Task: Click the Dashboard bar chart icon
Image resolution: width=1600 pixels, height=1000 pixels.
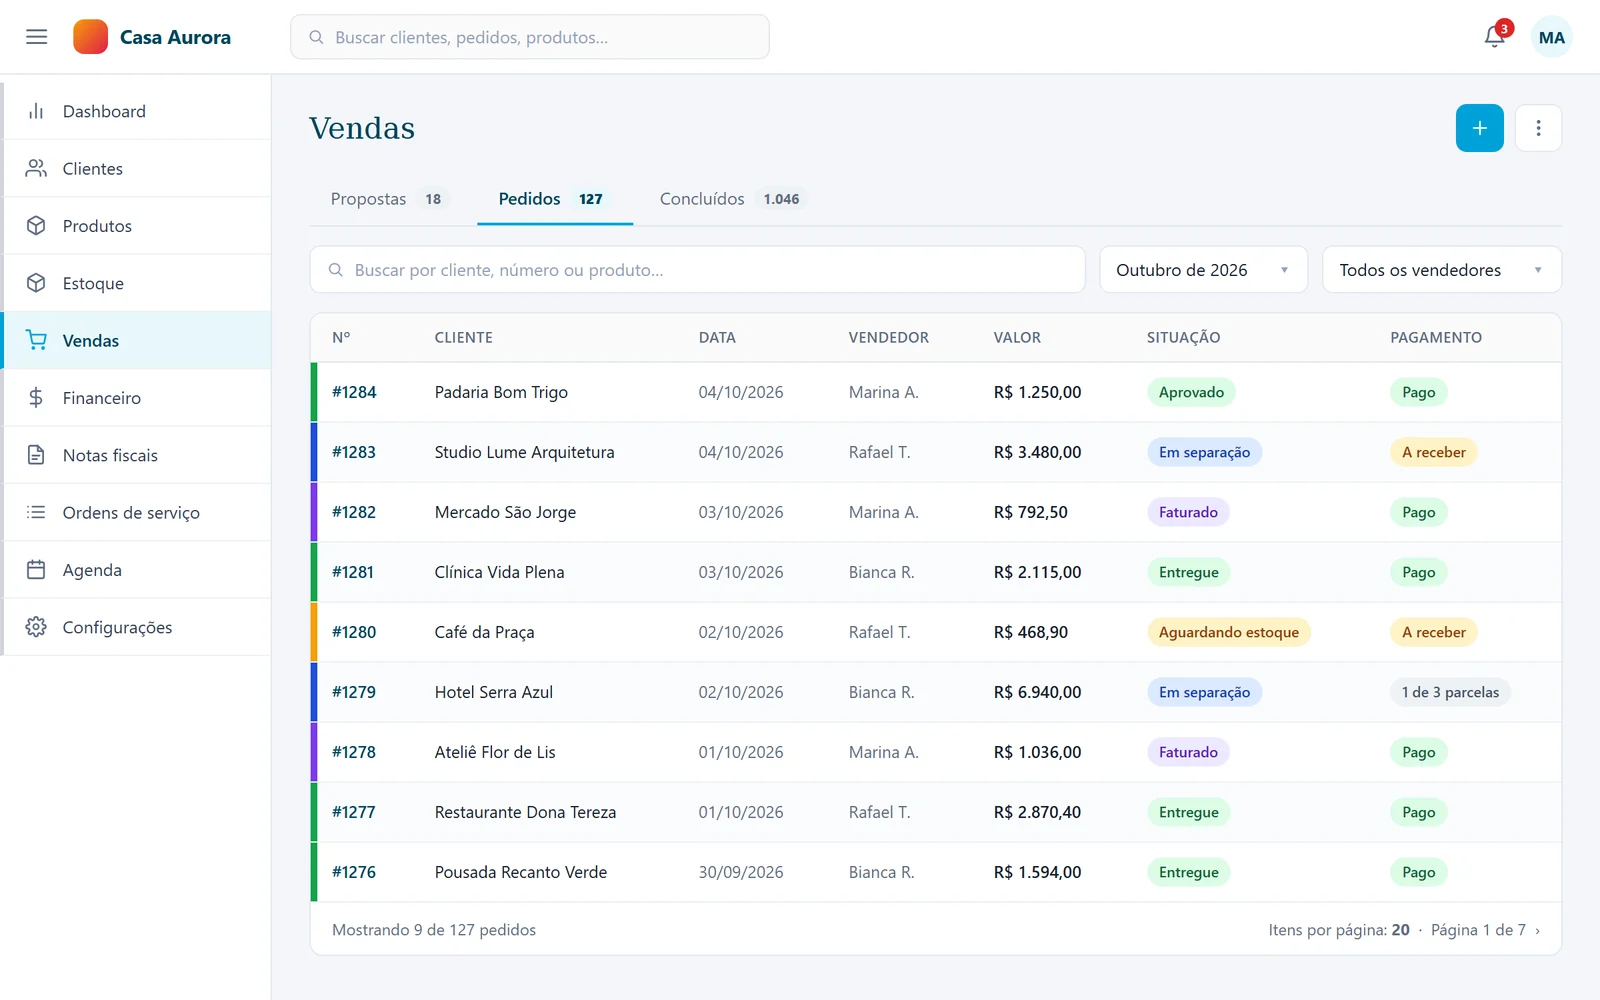Action: tap(36, 111)
